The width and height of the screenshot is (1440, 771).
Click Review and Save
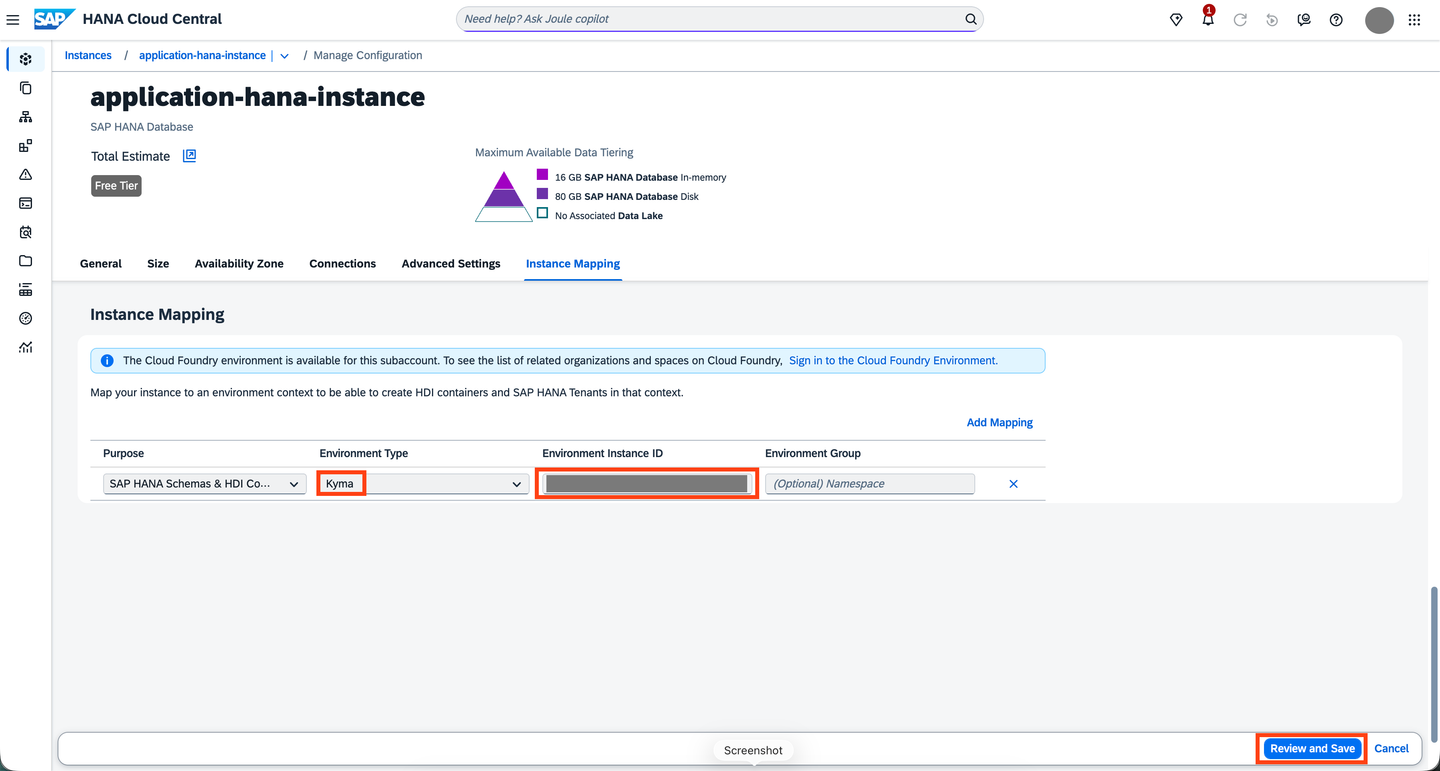(1312, 749)
